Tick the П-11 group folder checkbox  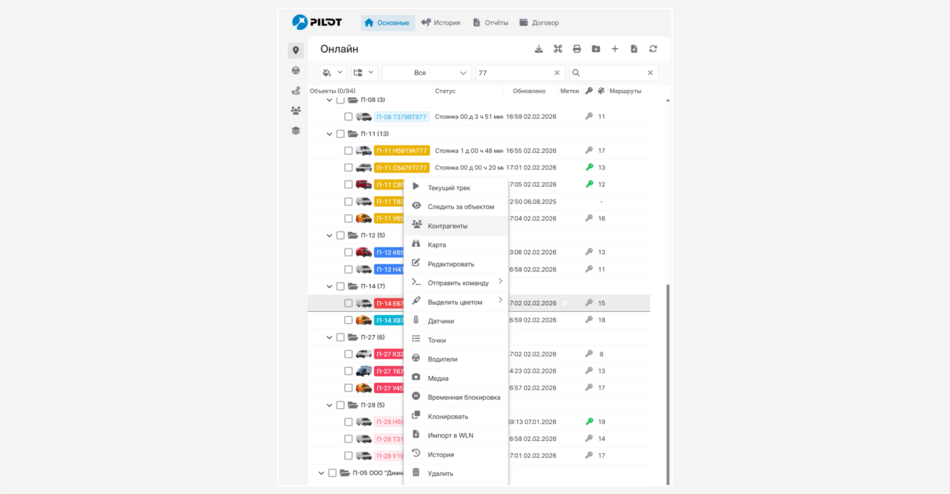[340, 134]
